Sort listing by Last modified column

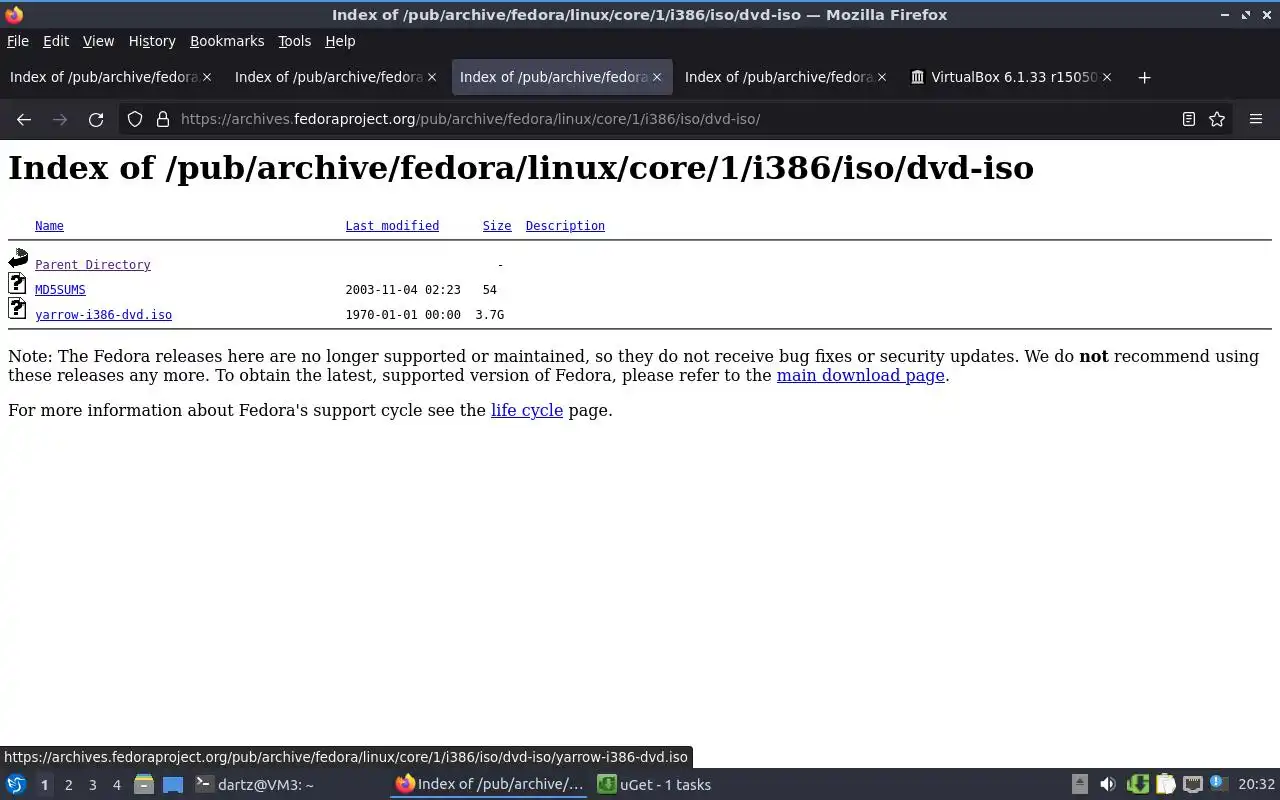(x=392, y=226)
